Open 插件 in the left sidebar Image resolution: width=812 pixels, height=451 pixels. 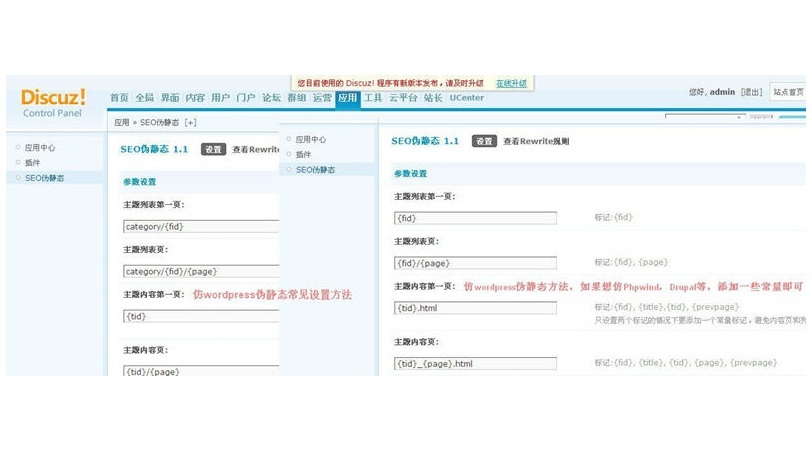pos(32,163)
